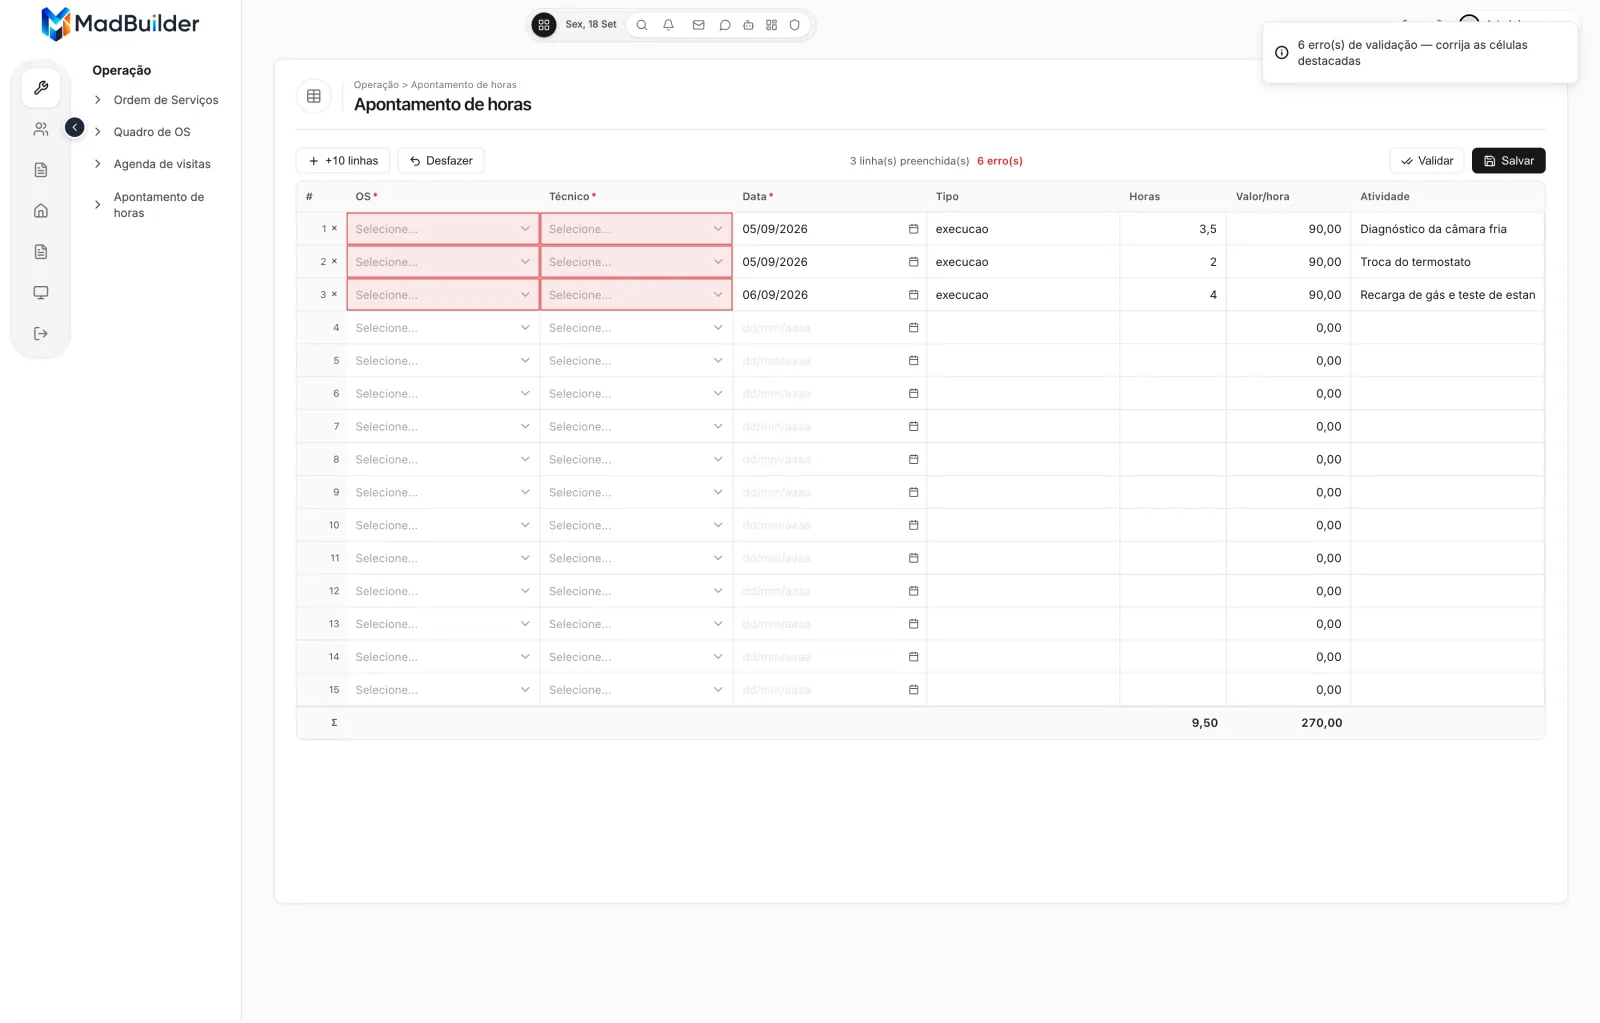The image size is (1600, 1023).
Task: Open the mail envelope icon
Action: pyautogui.click(x=698, y=25)
